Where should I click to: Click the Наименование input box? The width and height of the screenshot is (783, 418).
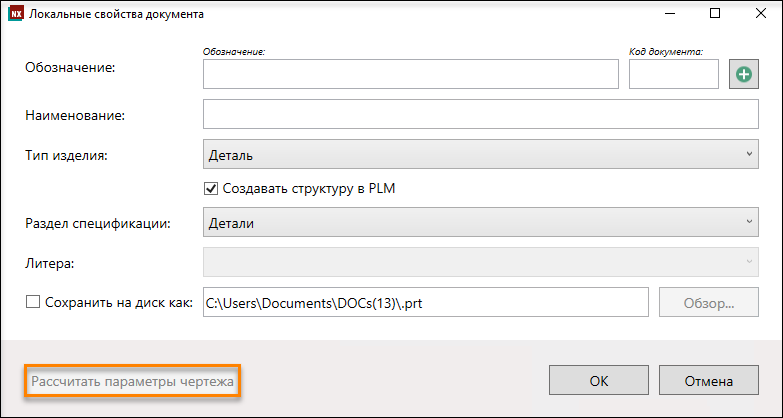point(481,114)
